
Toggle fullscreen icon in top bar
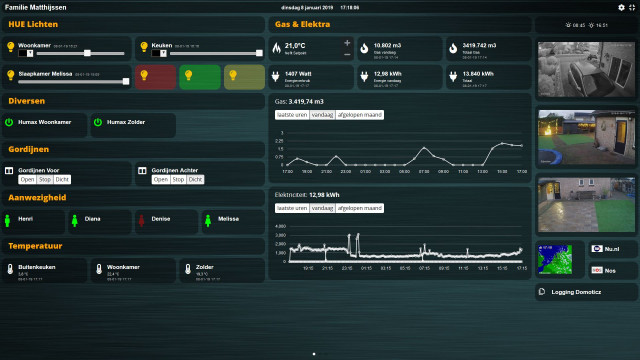[632, 7]
